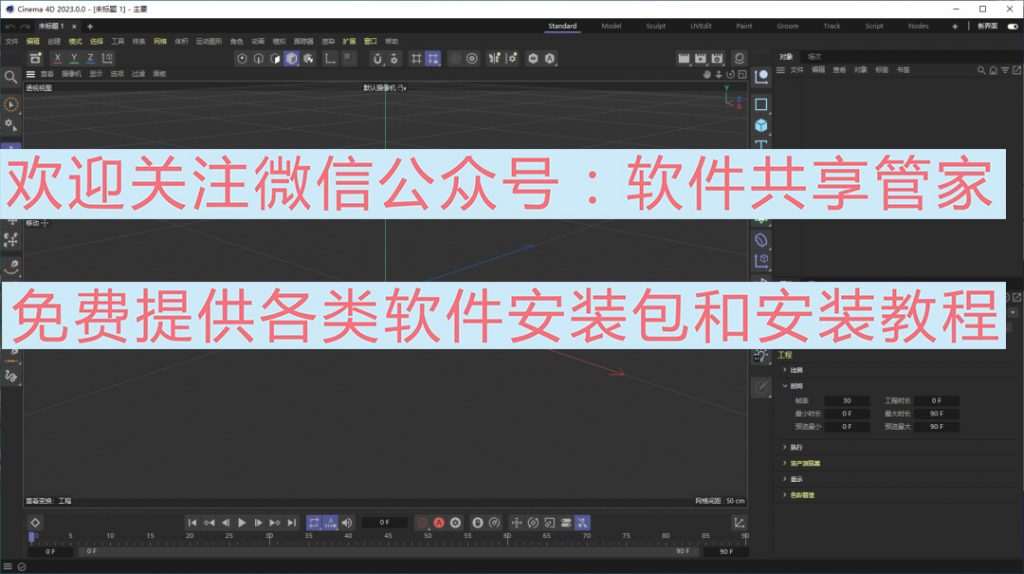
Task: Open the render settings clapperboard with gear
Action: pyautogui.click(x=717, y=59)
